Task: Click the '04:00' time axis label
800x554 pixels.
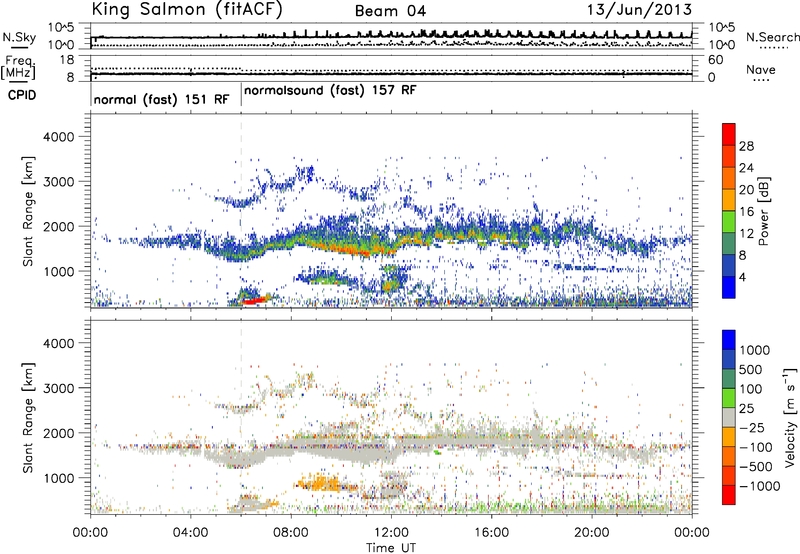Action: click(191, 533)
